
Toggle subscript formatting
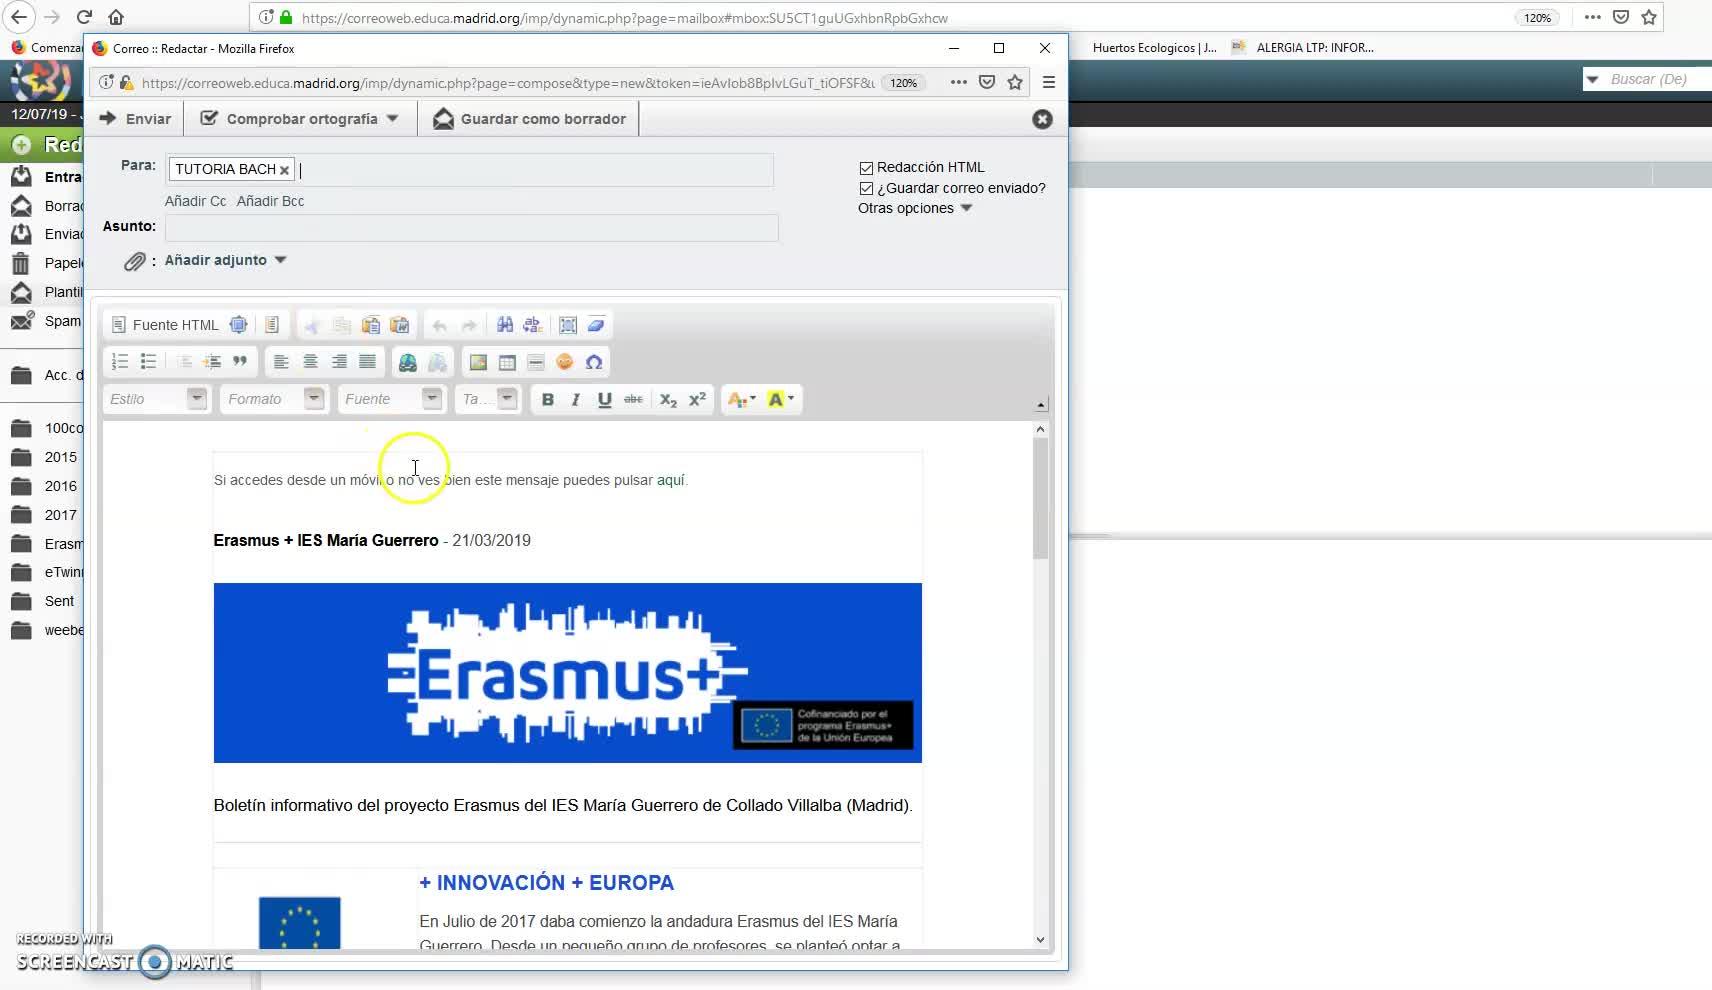(669, 399)
